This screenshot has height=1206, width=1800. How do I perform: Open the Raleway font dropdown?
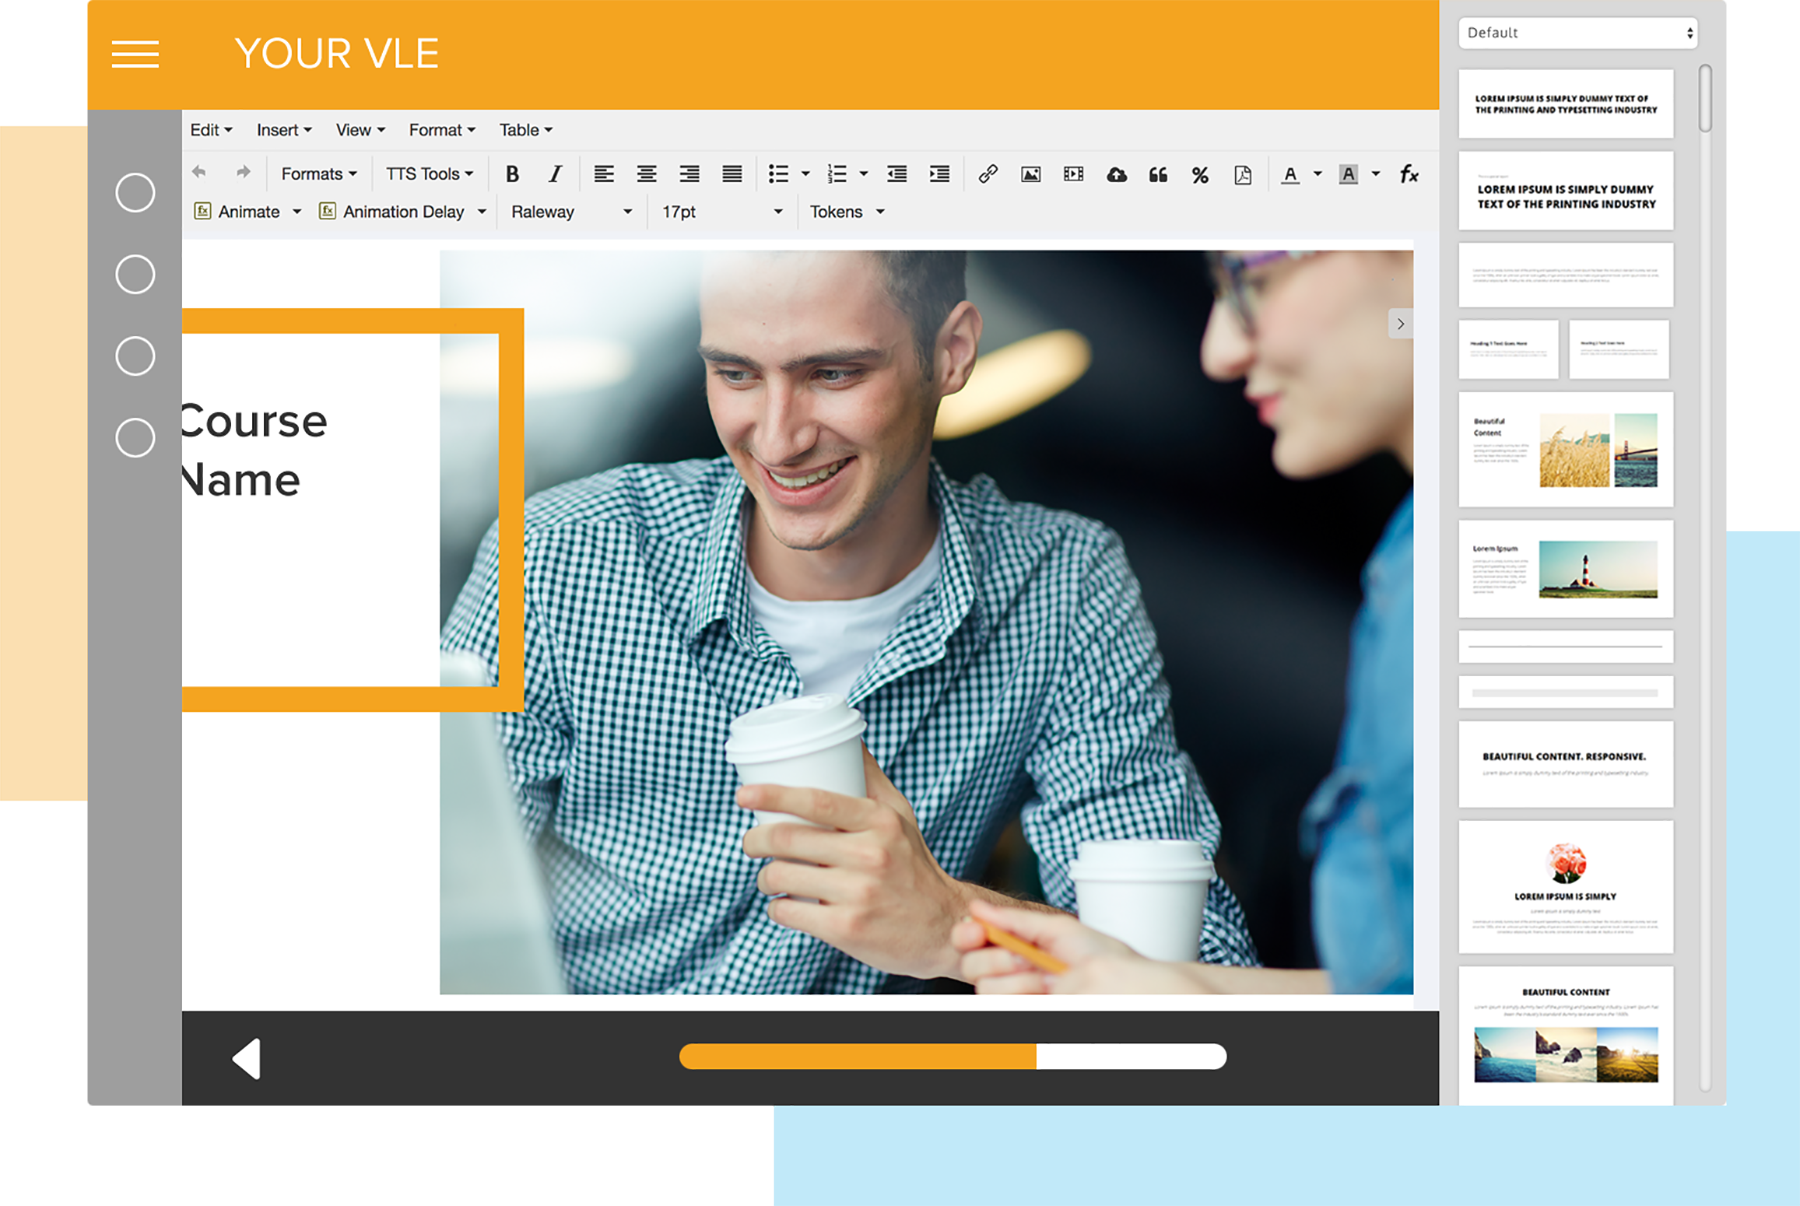coord(571,212)
